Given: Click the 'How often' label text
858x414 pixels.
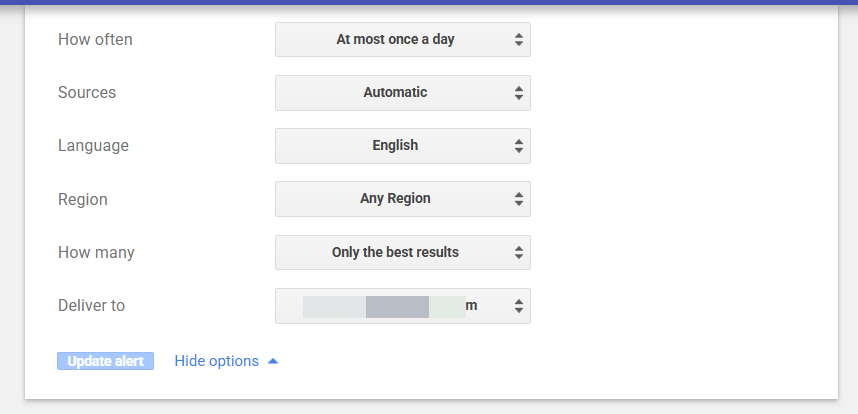Looking at the screenshot, I should click(95, 40).
